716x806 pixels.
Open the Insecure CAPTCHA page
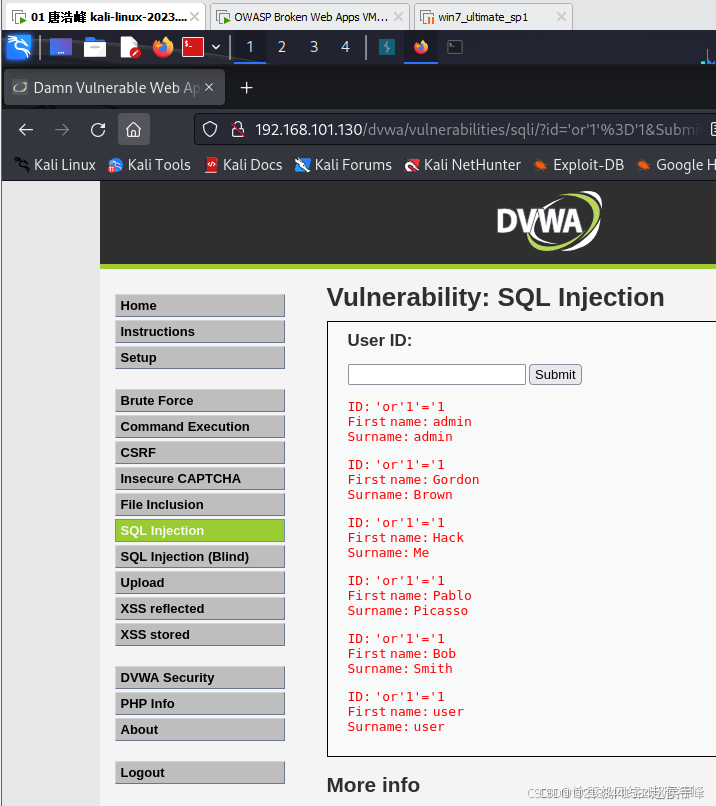[199, 479]
